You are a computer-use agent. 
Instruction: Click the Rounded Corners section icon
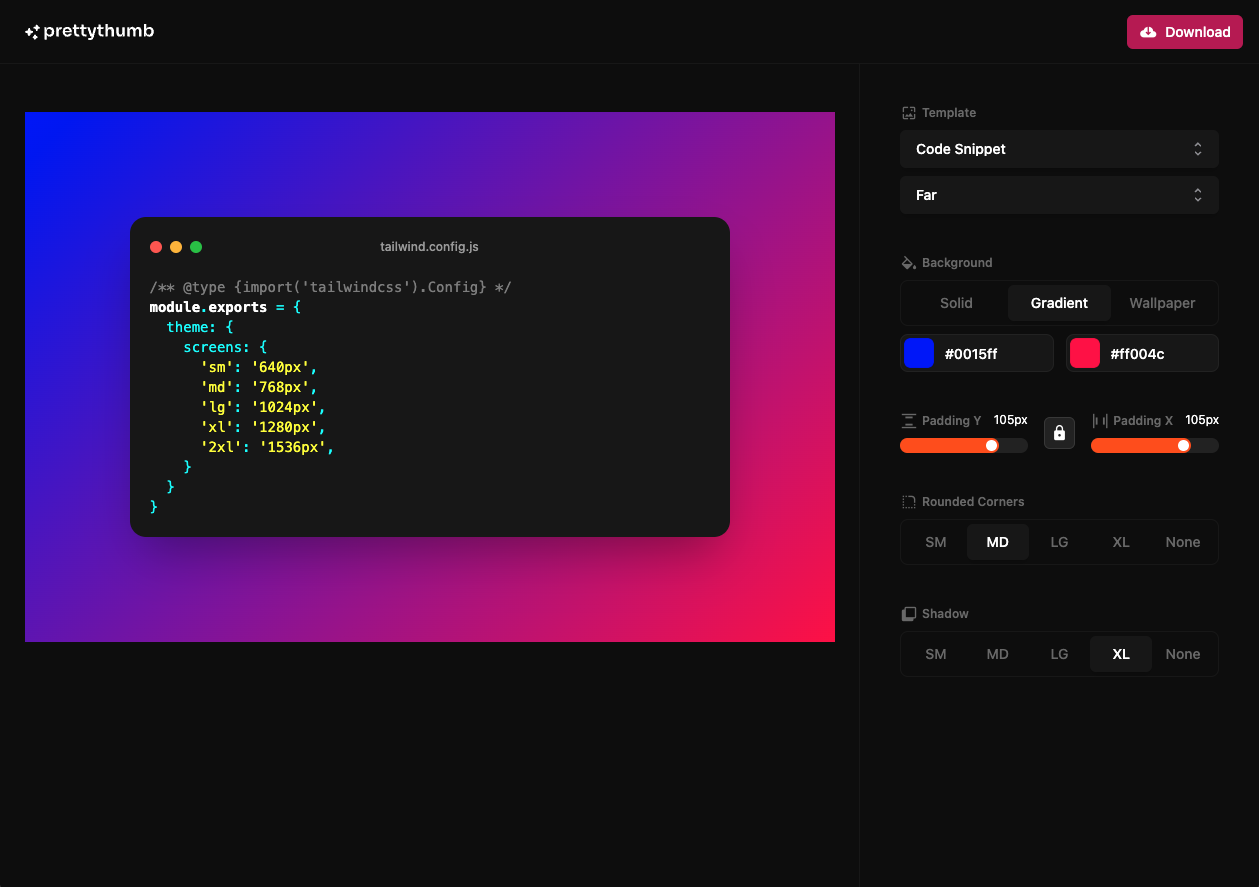[x=909, y=502]
